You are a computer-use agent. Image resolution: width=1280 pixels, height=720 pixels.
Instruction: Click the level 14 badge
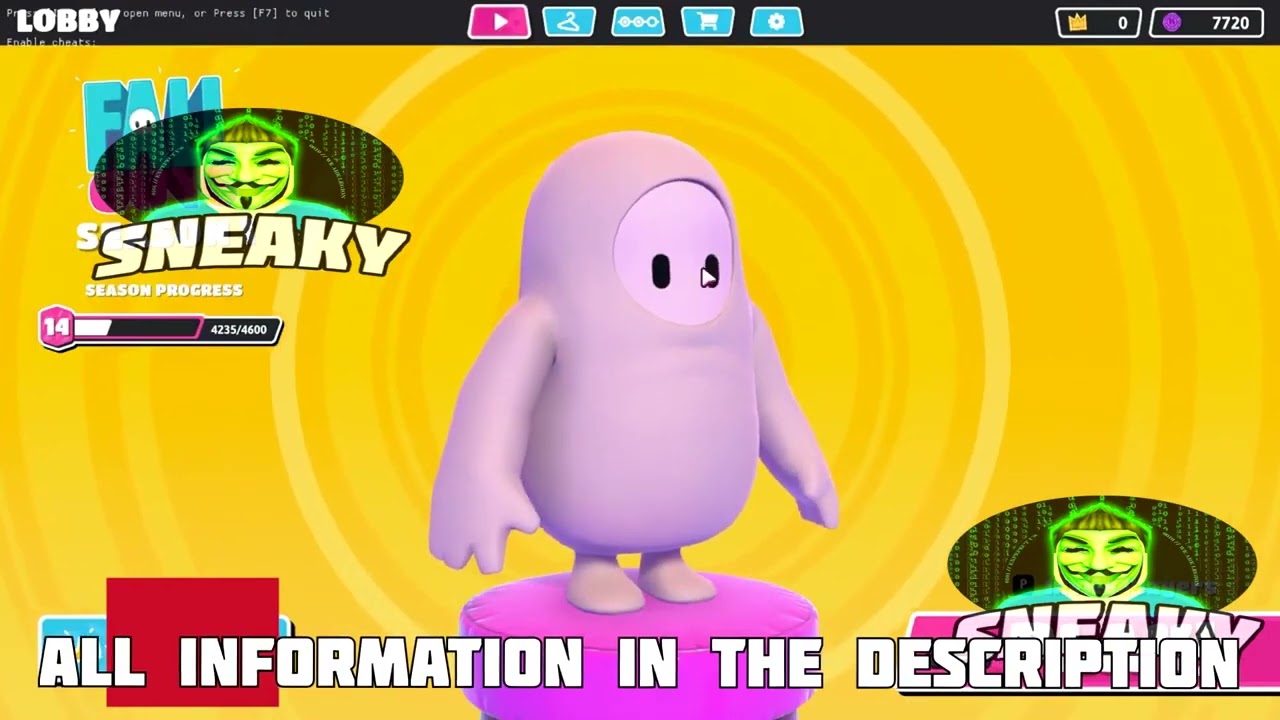click(x=56, y=328)
